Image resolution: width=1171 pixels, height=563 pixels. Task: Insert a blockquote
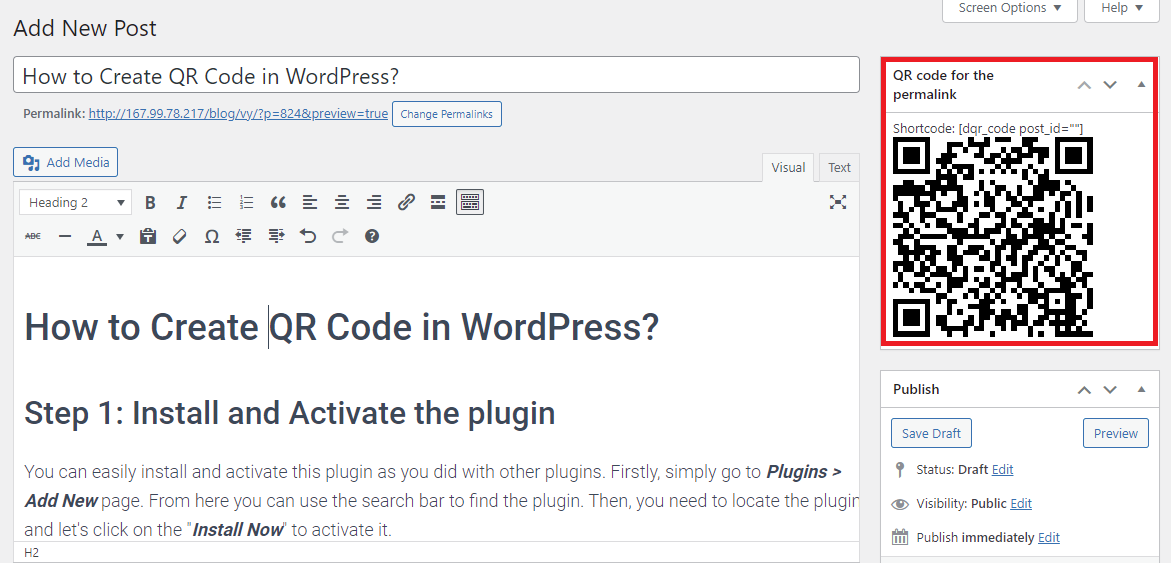278,203
